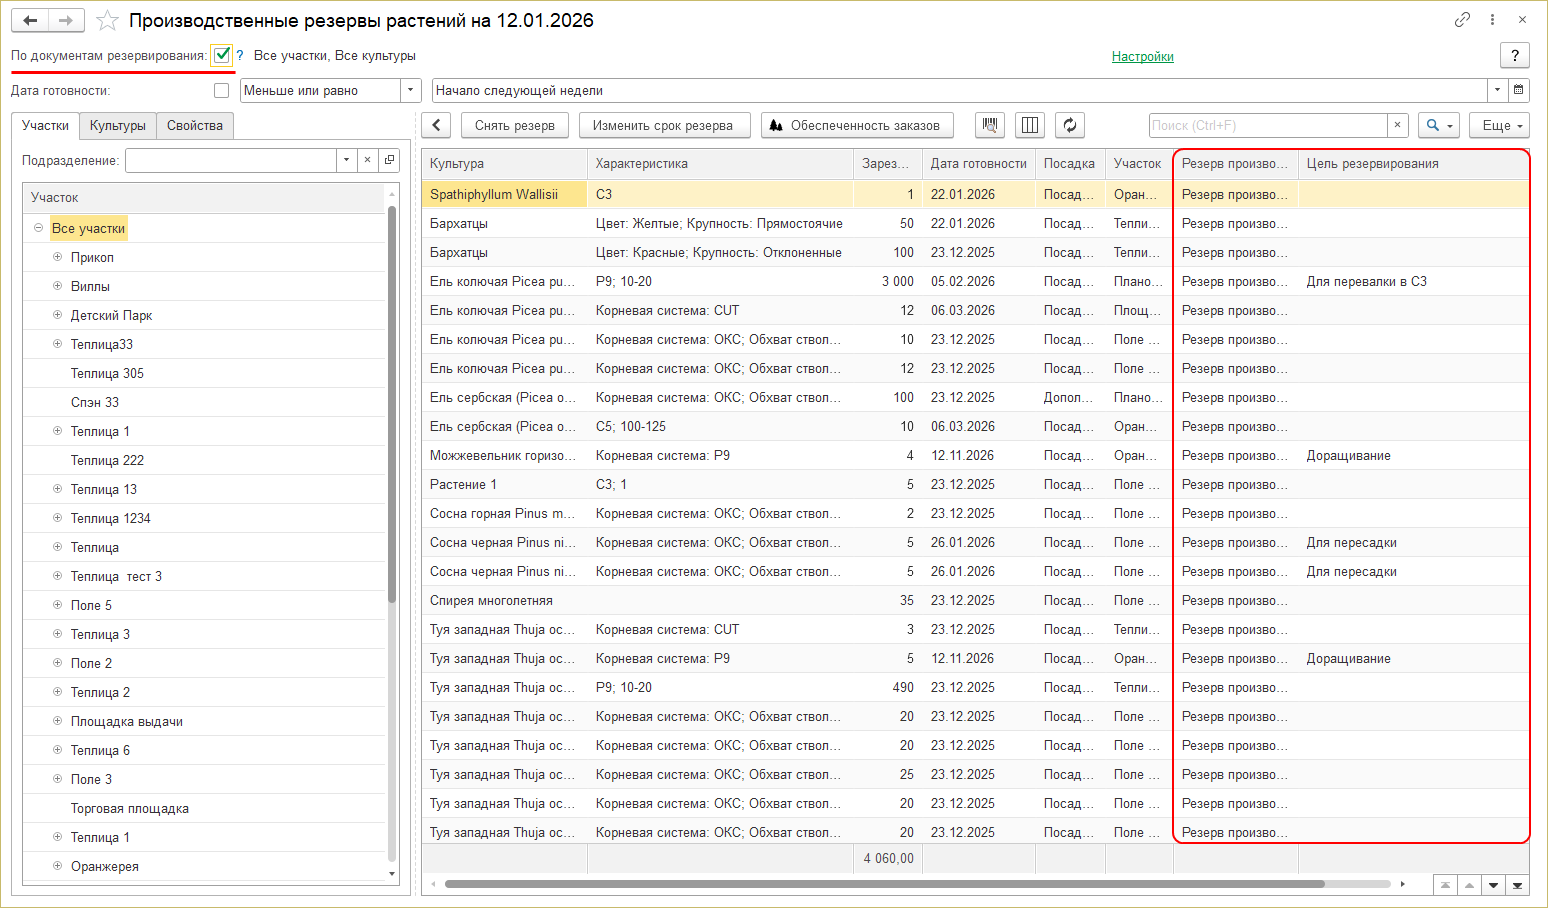Click into the 'Поиск (Ctrl+F)' search field
This screenshot has width=1548, height=908.
tap(1267, 125)
